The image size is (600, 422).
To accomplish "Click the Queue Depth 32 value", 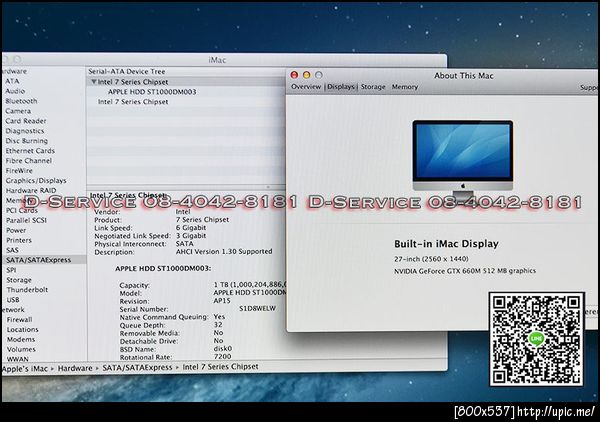I will 218,324.
